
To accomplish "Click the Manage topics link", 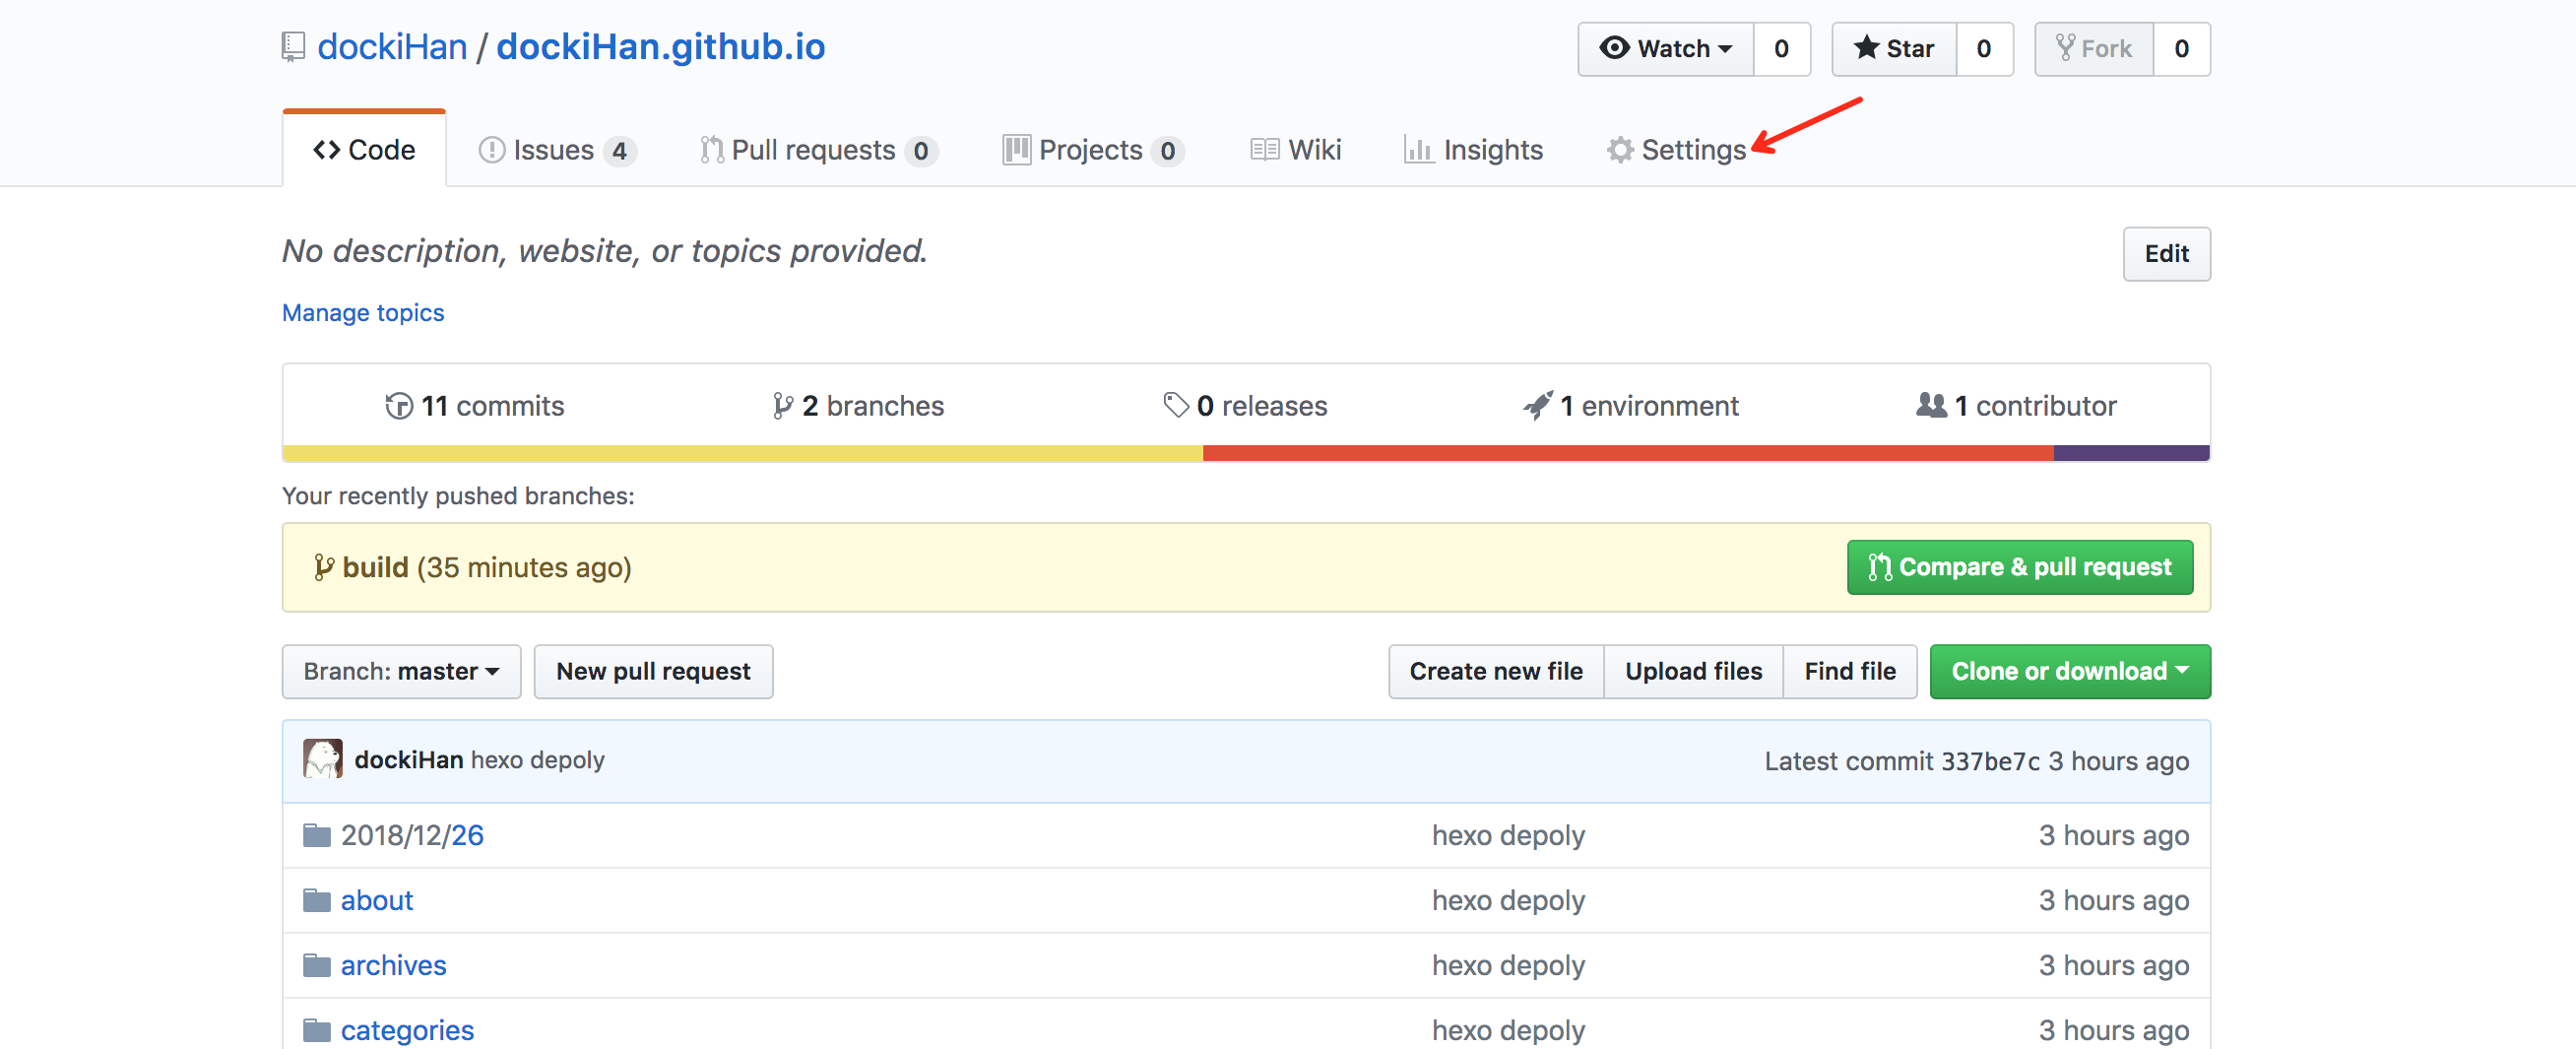I will click(x=363, y=313).
